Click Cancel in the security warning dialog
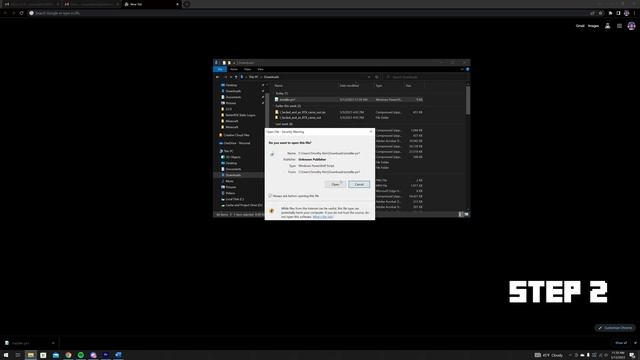 pos(359,184)
